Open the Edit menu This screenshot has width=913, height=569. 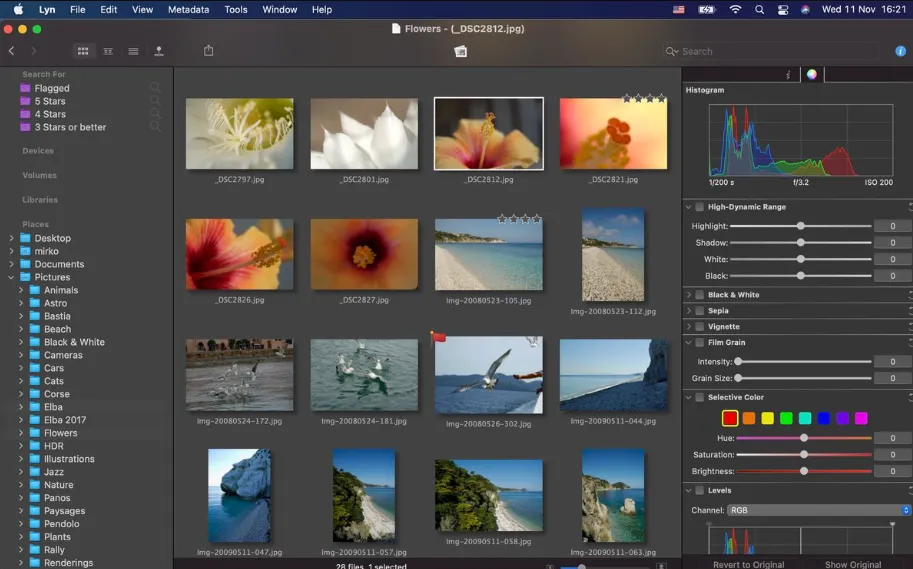coord(108,9)
